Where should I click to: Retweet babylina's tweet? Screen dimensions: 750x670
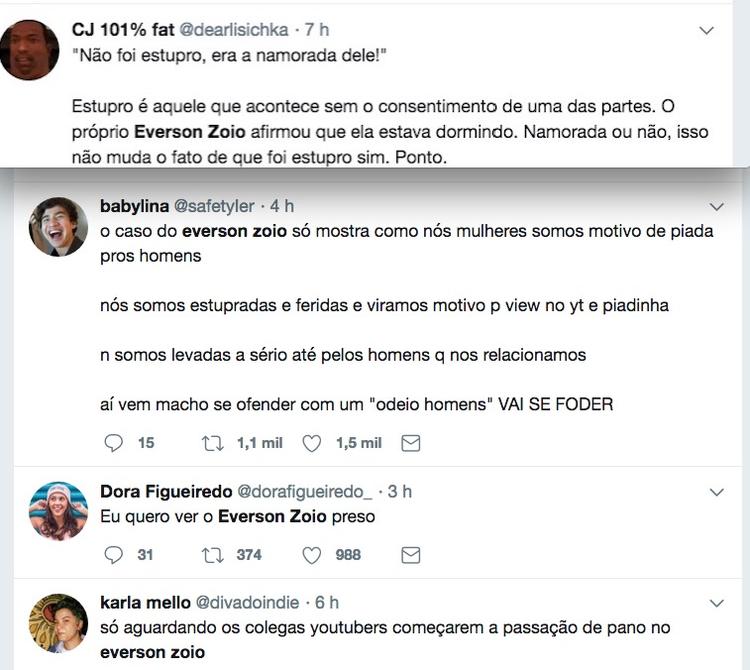tap(212, 443)
